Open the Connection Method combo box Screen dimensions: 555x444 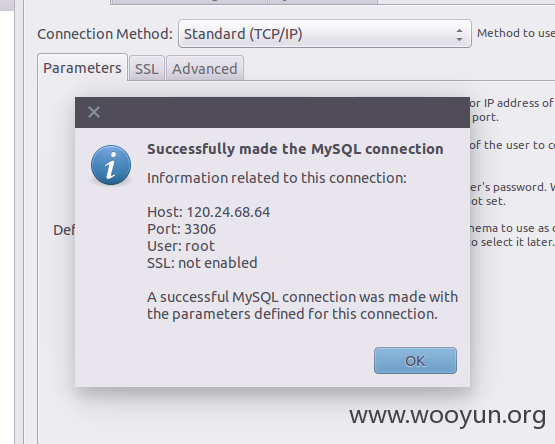tap(325, 34)
